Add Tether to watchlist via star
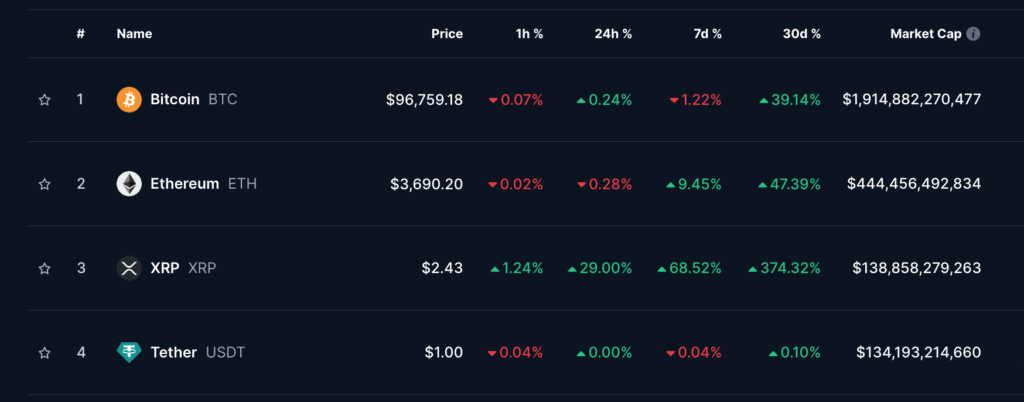Screen dimensions: 1024x402 tap(44, 352)
